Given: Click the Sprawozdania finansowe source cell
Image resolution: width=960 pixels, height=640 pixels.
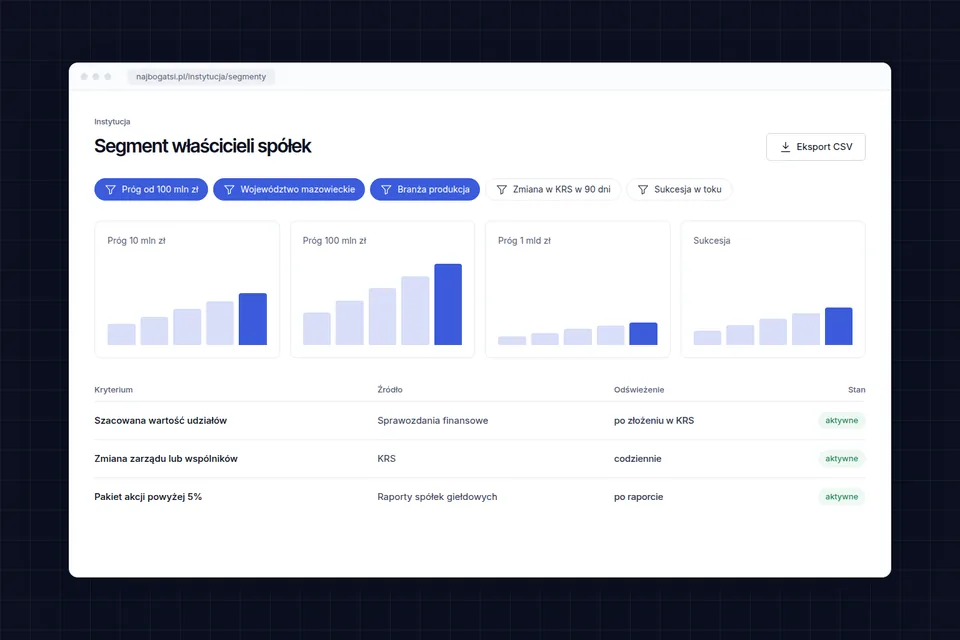Looking at the screenshot, I should (433, 421).
